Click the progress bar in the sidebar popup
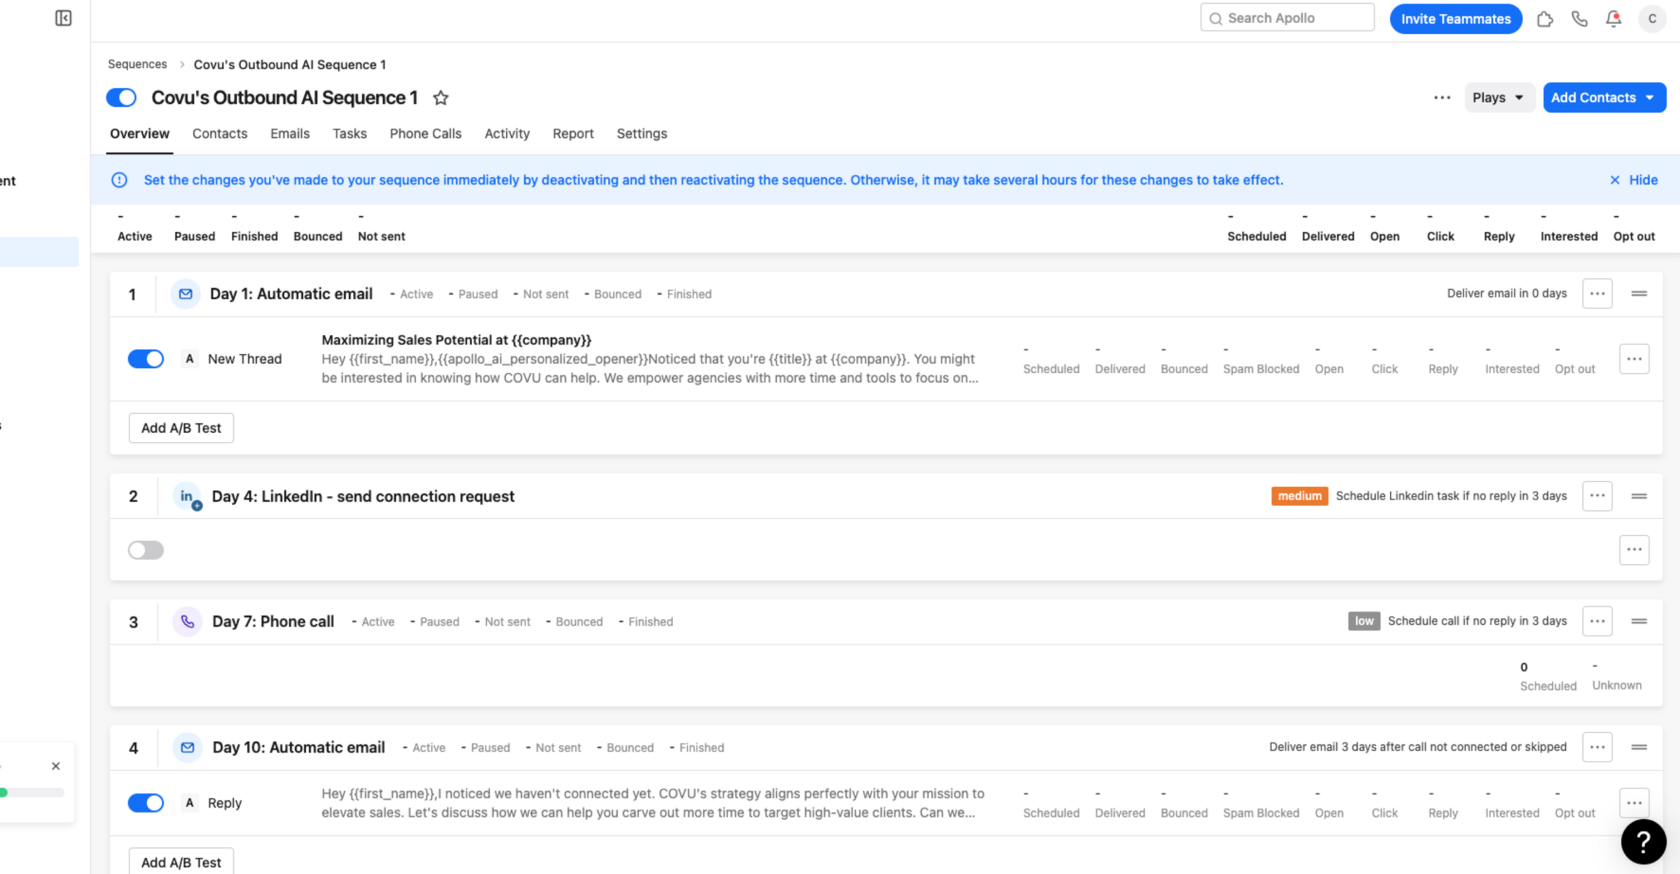The image size is (1680, 874). [x=32, y=793]
